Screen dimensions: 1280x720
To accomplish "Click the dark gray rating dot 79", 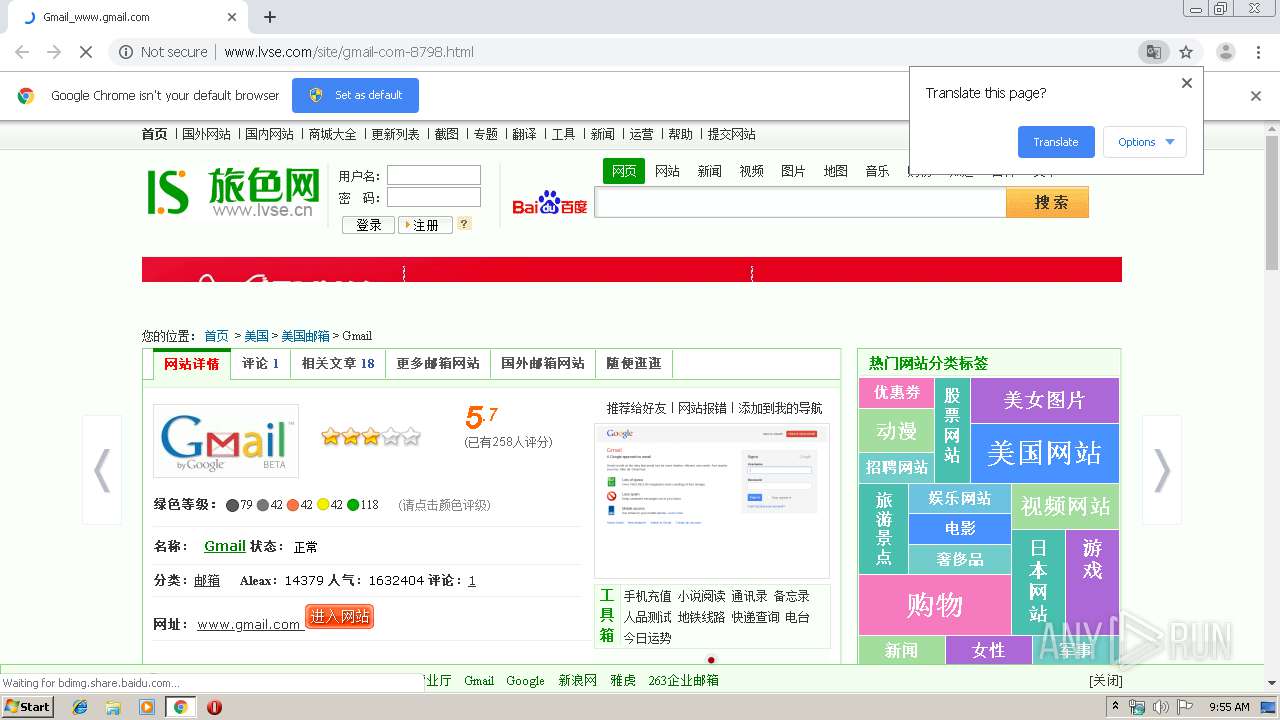I will click(x=232, y=505).
